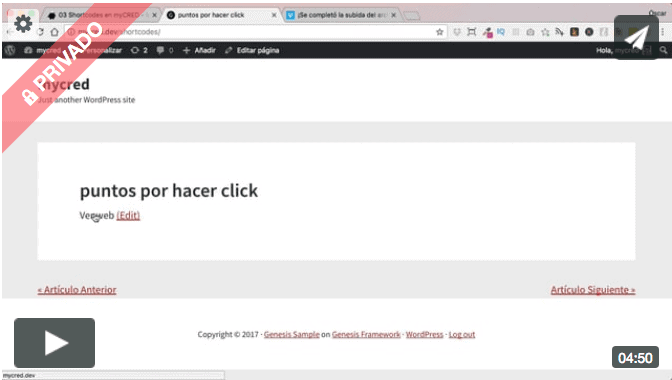Click the camera extension icon
The height and width of the screenshot is (380, 672).
click(x=530, y=32)
